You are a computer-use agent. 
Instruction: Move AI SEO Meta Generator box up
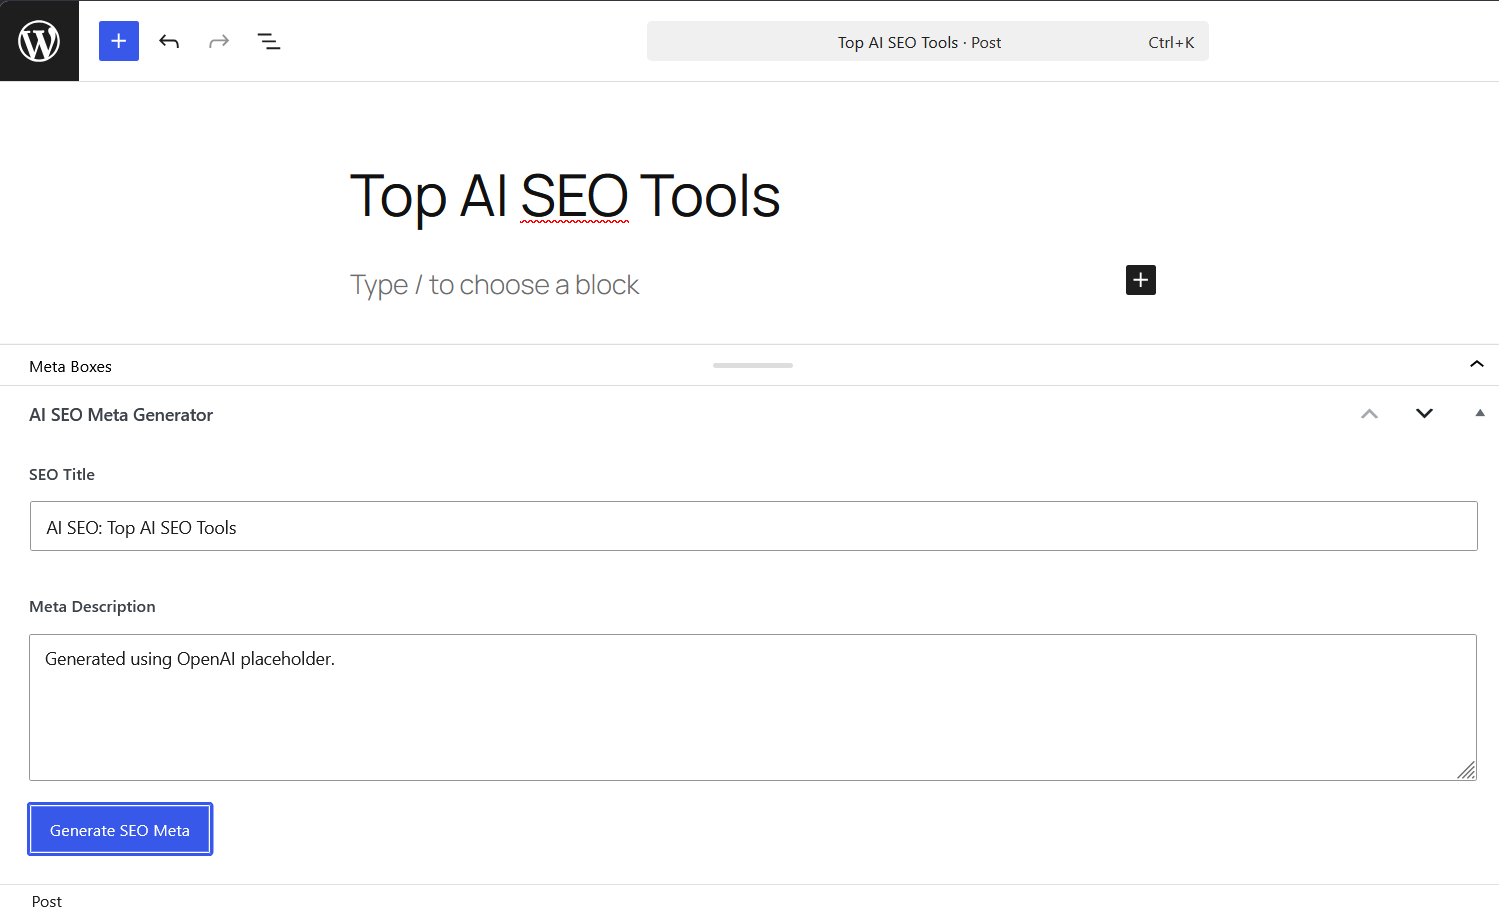1369,414
